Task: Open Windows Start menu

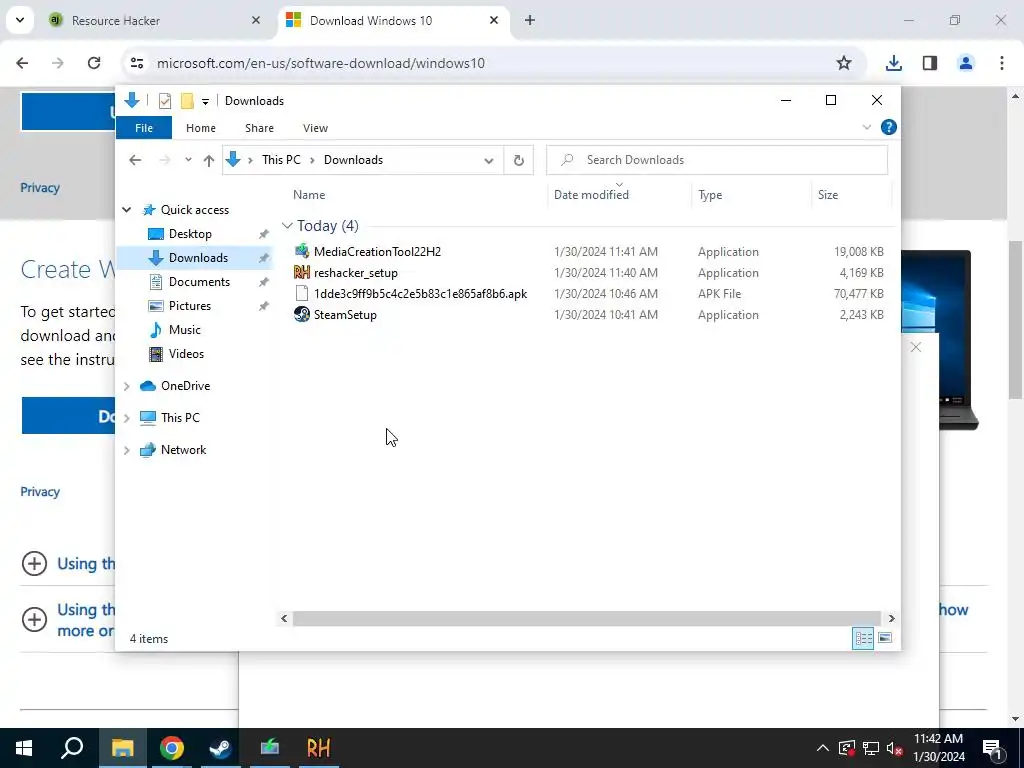Action: tap(24, 748)
